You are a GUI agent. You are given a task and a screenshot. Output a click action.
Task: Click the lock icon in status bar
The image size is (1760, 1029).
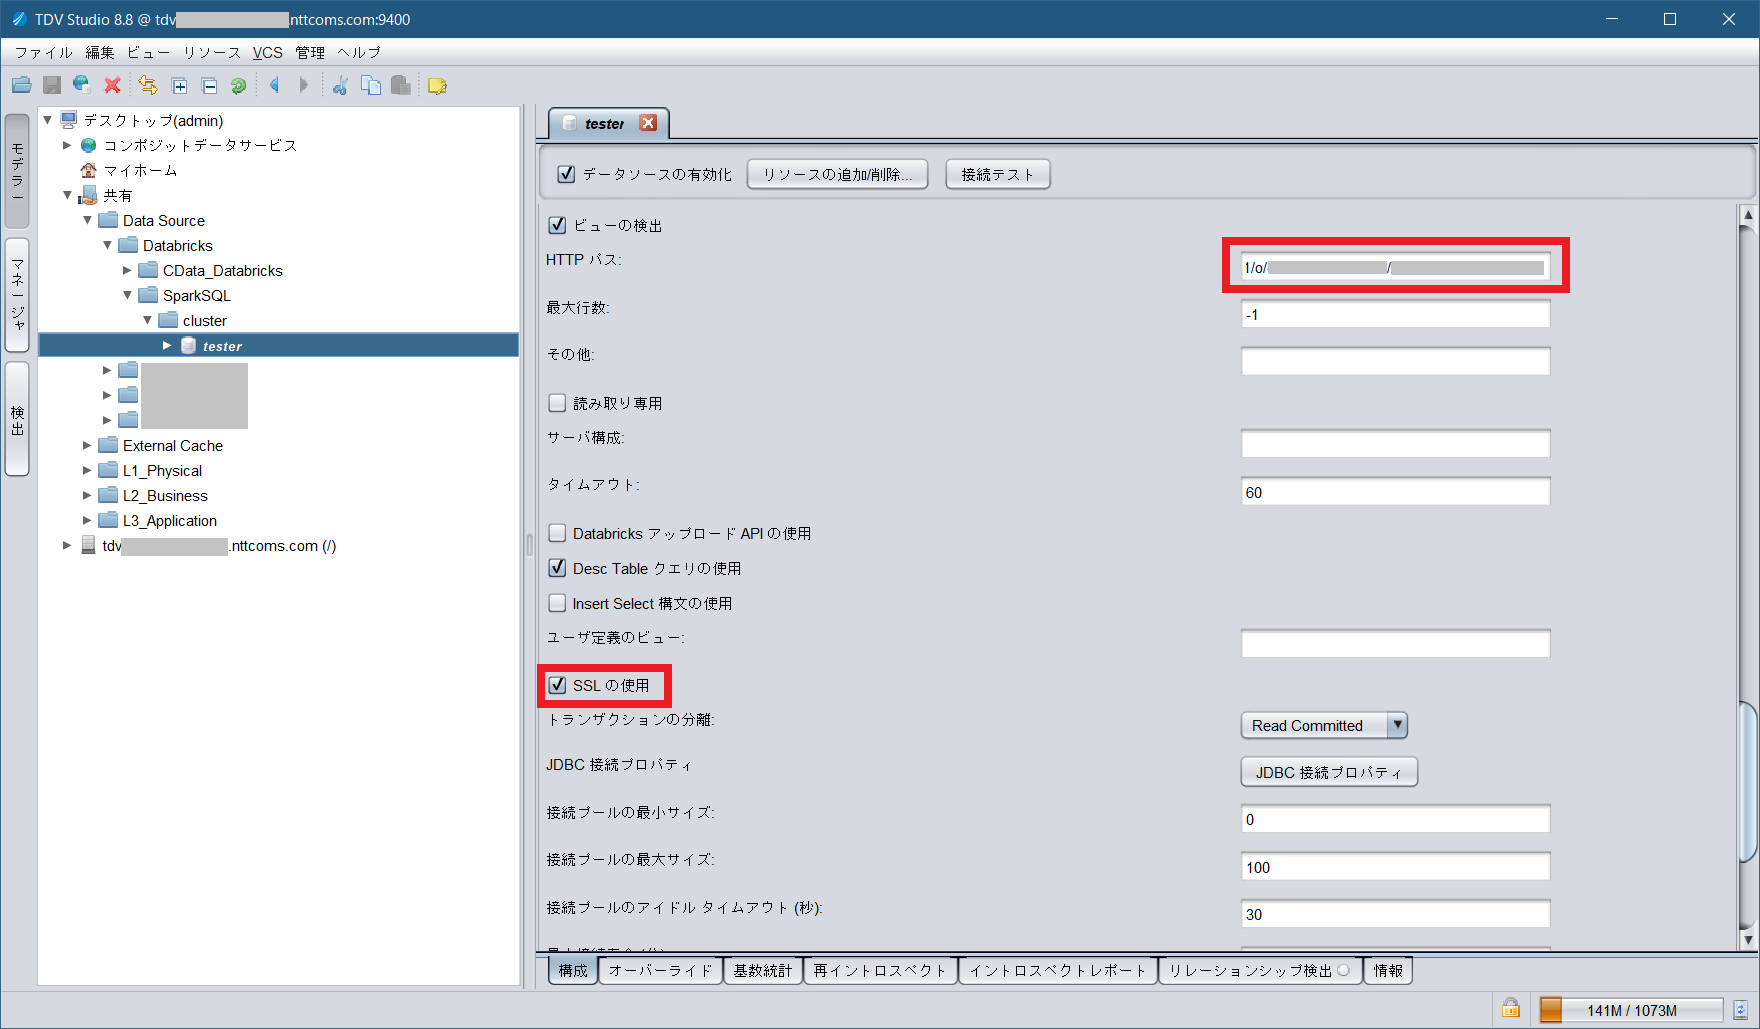coord(1510,1008)
